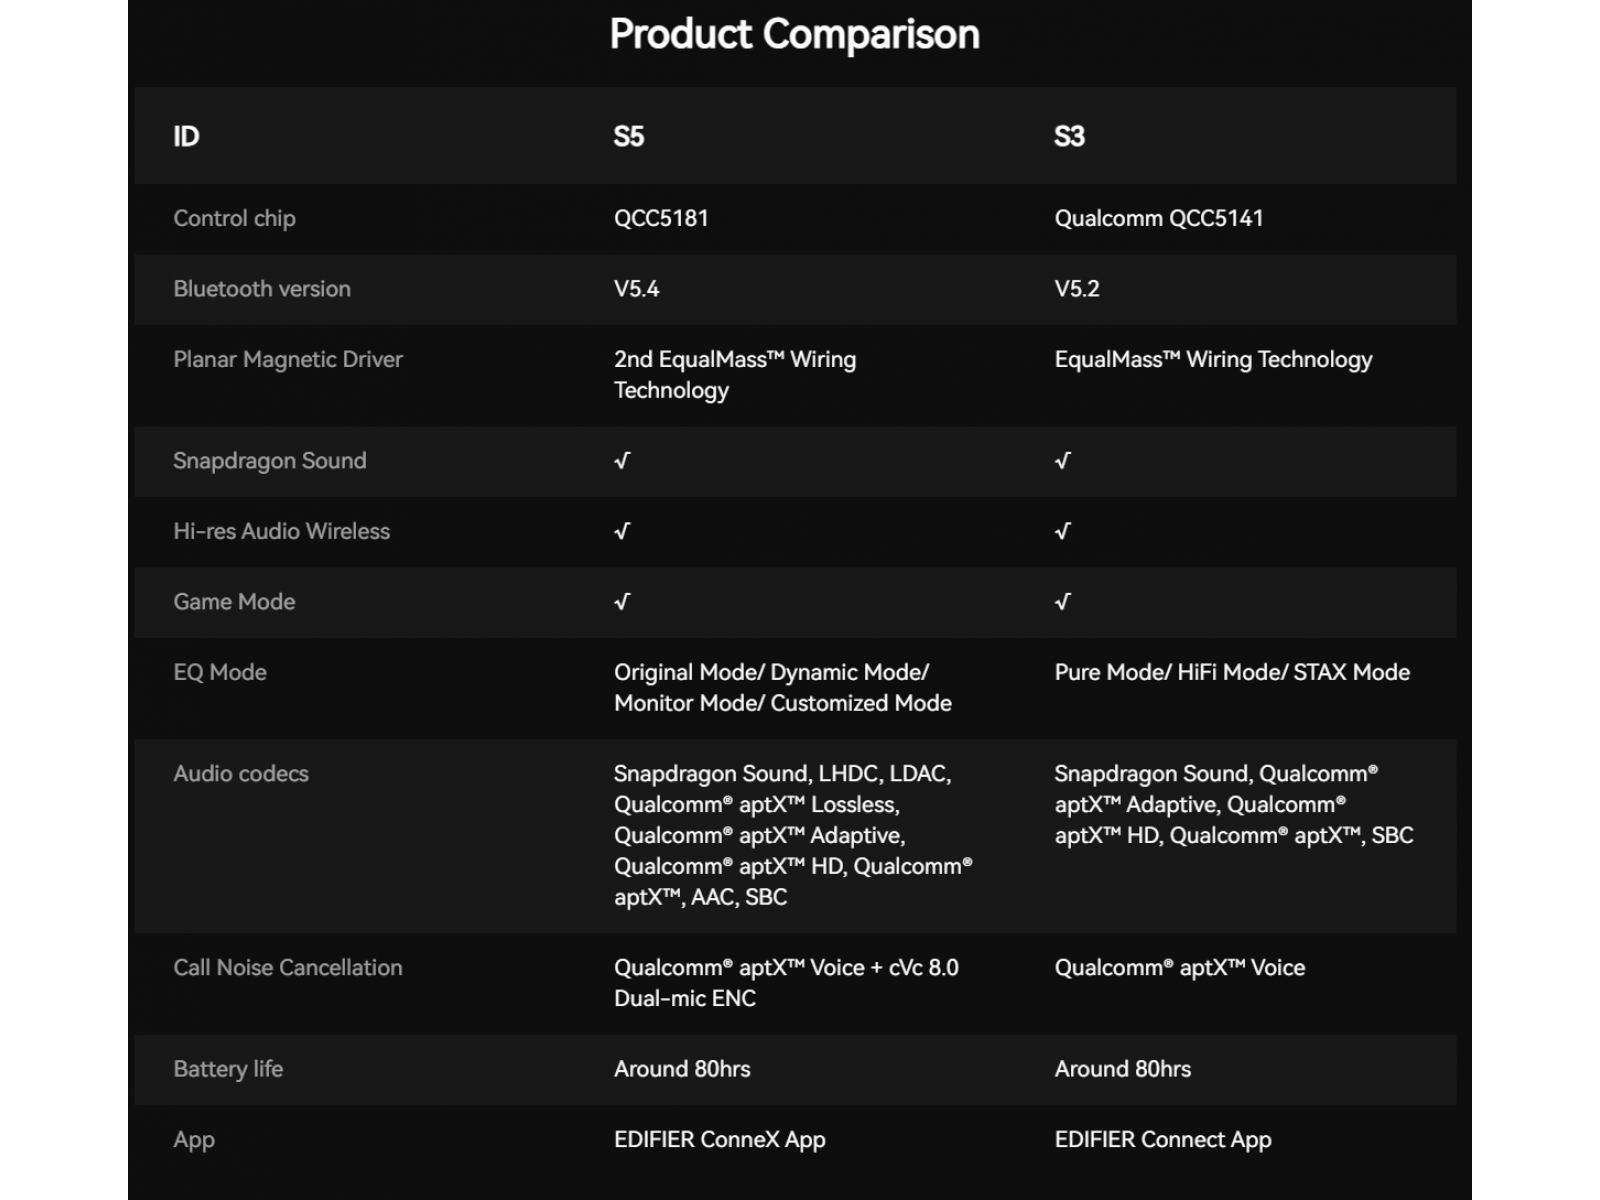Image resolution: width=1600 pixels, height=1200 pixels.
Task: Select the S5 column header
Action: pos(629,136)
